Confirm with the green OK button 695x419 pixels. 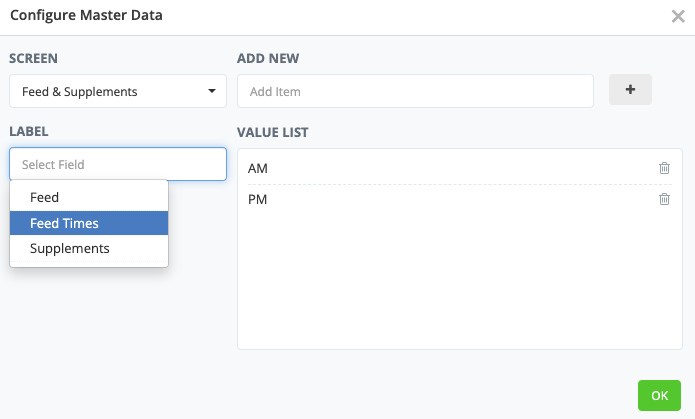coord(659,395)
